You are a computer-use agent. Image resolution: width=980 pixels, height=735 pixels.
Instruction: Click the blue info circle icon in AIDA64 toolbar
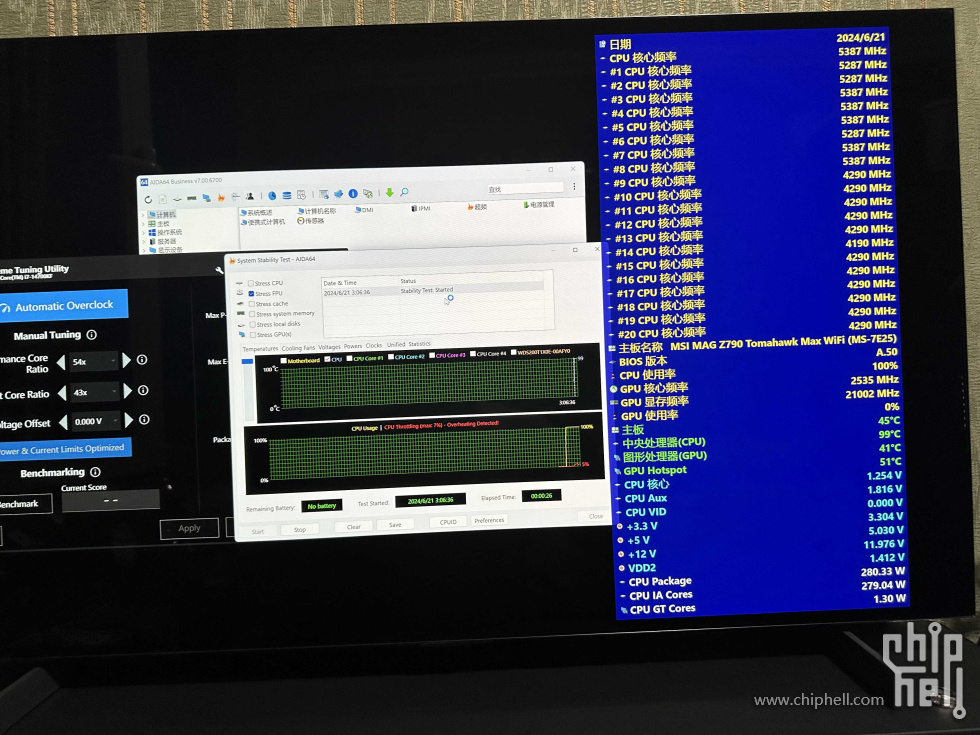tap(352, 194)
